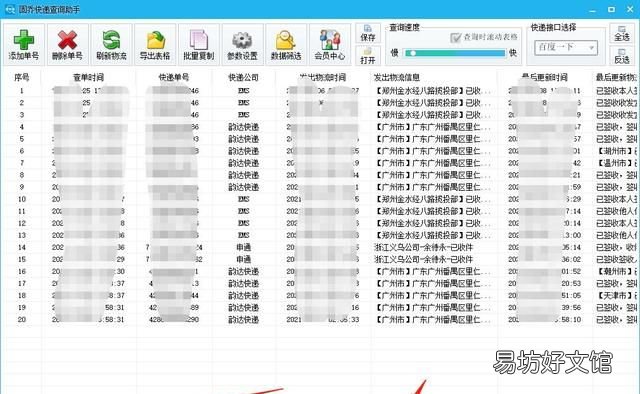The width and height of the screenshot is (640, 394).
Task: Click 【湖州市】 last-update cell in row 6
Action: click(x=616, y=151)
